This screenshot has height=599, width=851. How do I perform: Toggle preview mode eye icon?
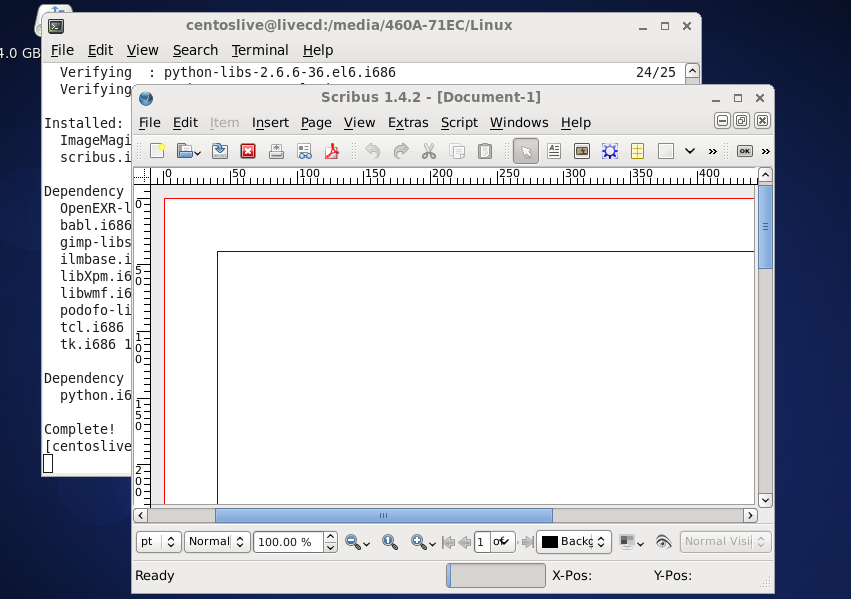663,541
